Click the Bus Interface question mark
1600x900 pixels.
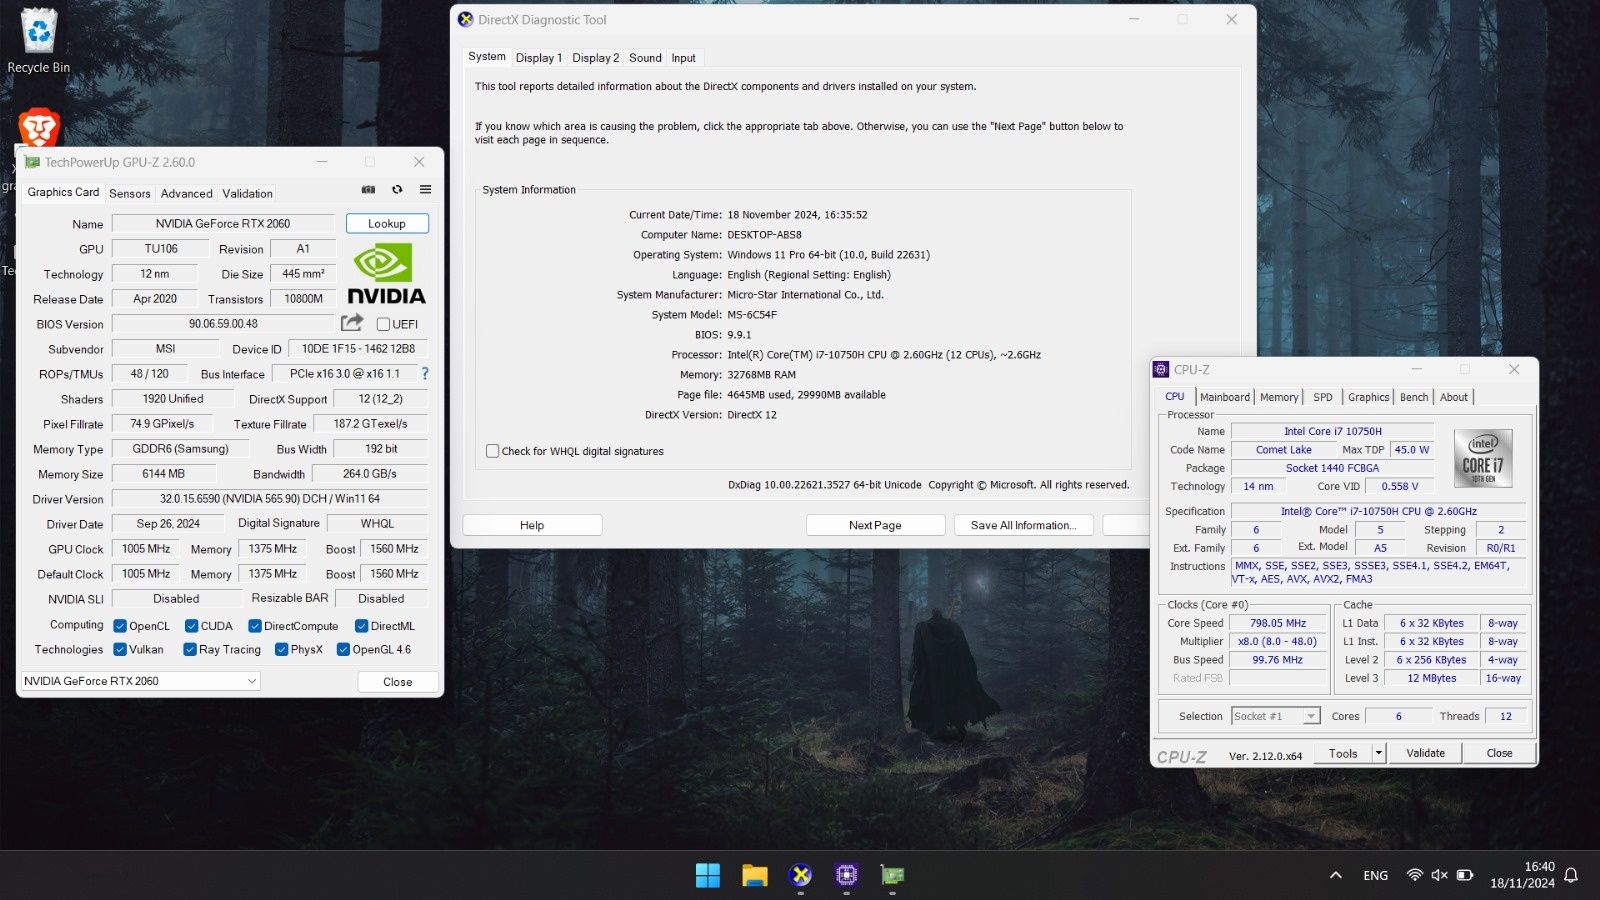click(425, 373)
